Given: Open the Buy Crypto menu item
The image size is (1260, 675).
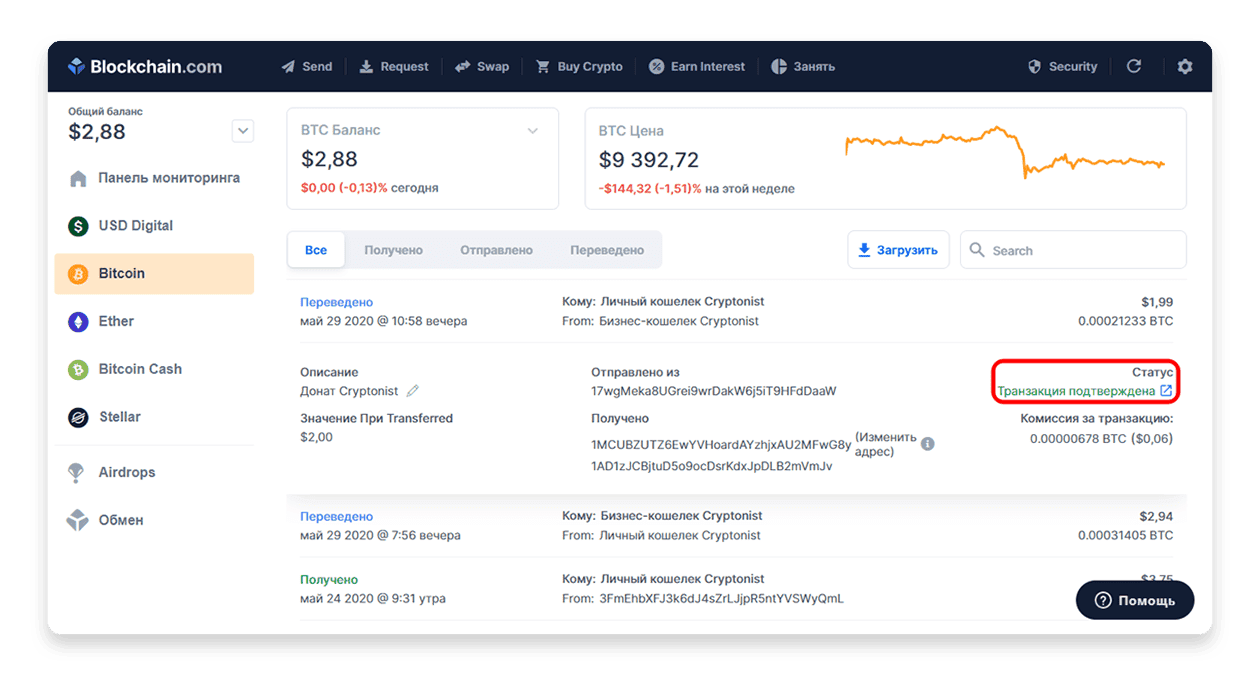Looking at the screenshot, I should click(x=579, y=67).
